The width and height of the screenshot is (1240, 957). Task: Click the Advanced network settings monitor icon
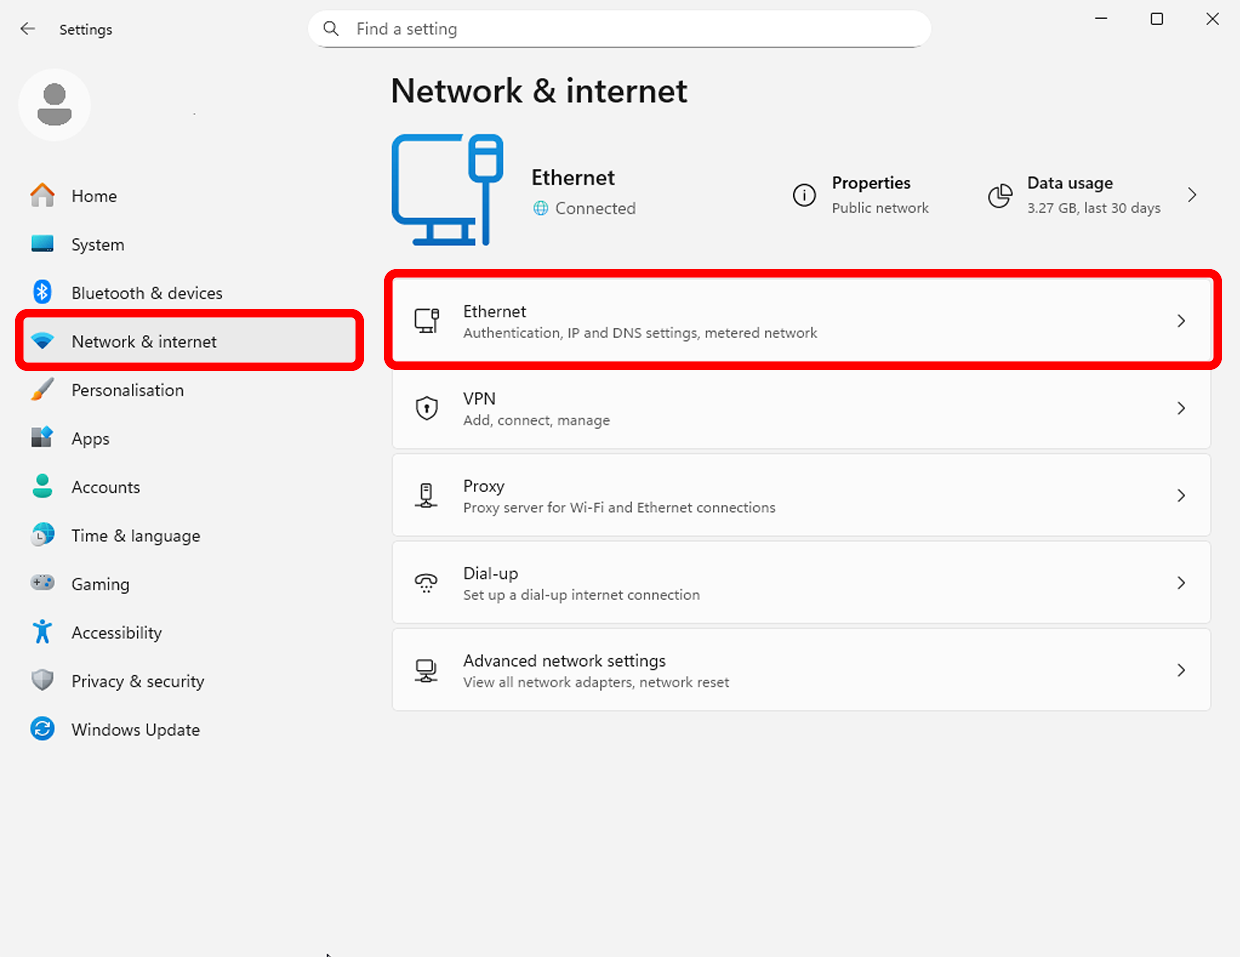[x=426, y=670]
